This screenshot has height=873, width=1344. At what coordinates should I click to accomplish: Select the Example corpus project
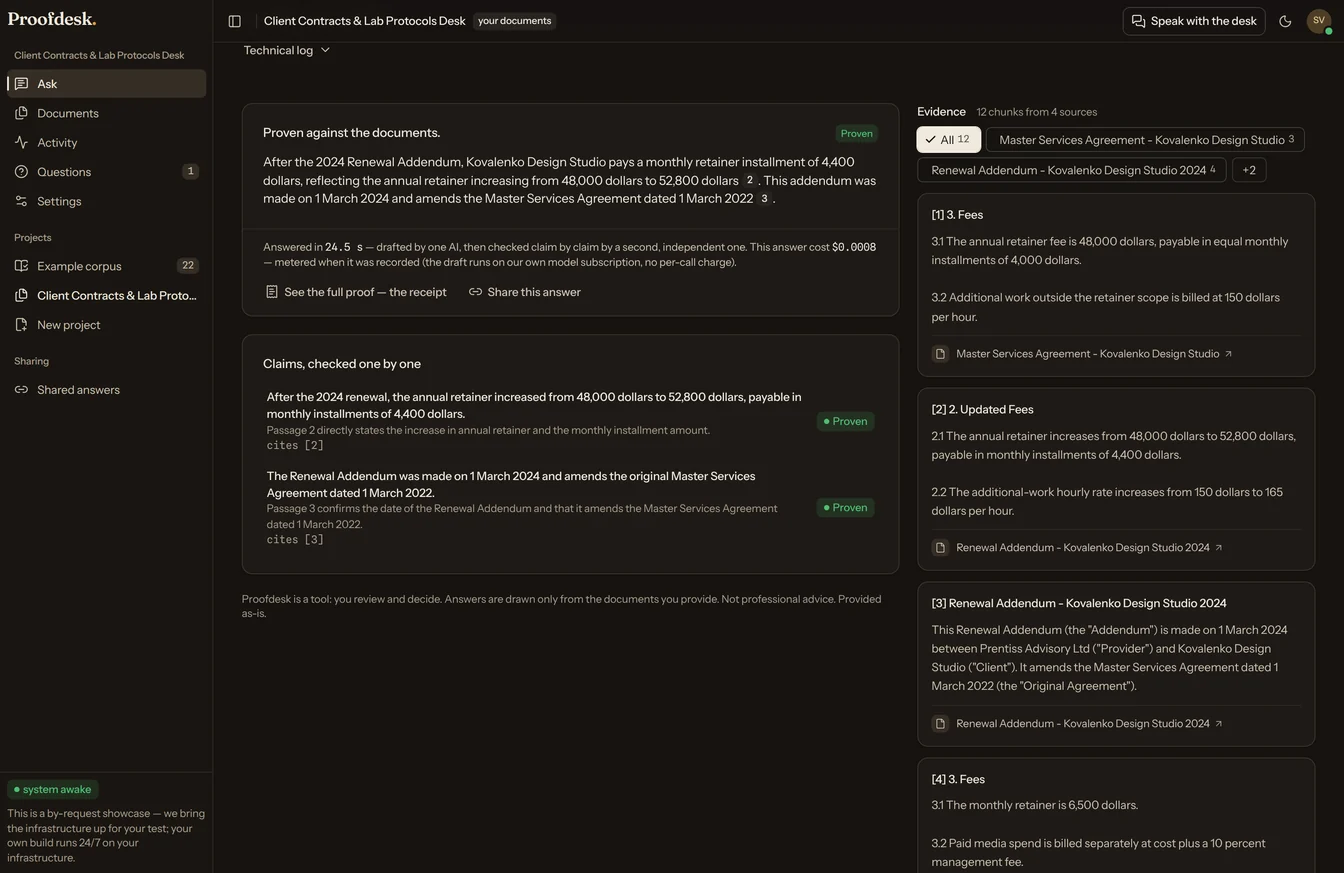click(107, 266)
